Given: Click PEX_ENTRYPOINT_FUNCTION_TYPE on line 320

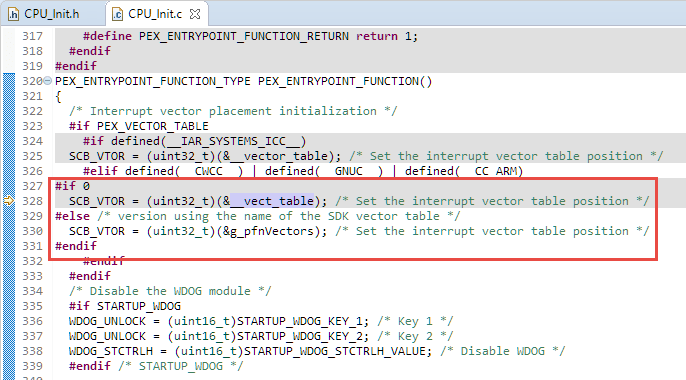Looking at the screenshot, I should tap(153, 81).
